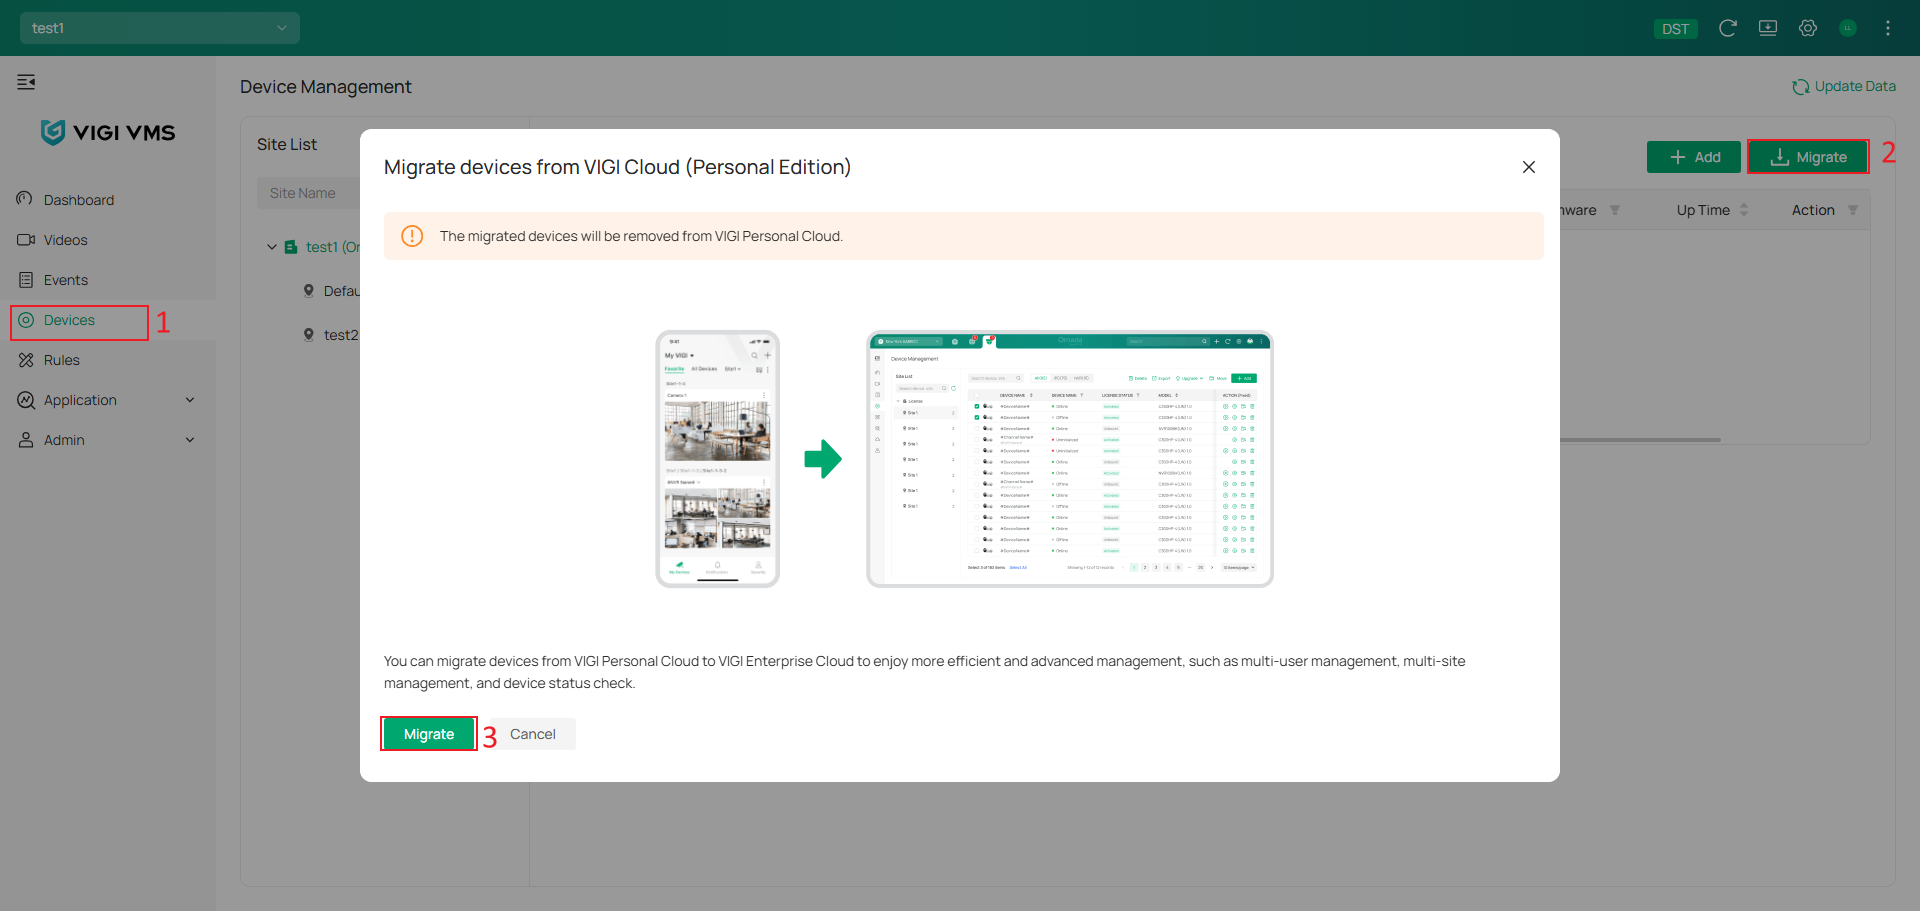Click the Update Data link
1920x911 pixels.
point(1844,86)
